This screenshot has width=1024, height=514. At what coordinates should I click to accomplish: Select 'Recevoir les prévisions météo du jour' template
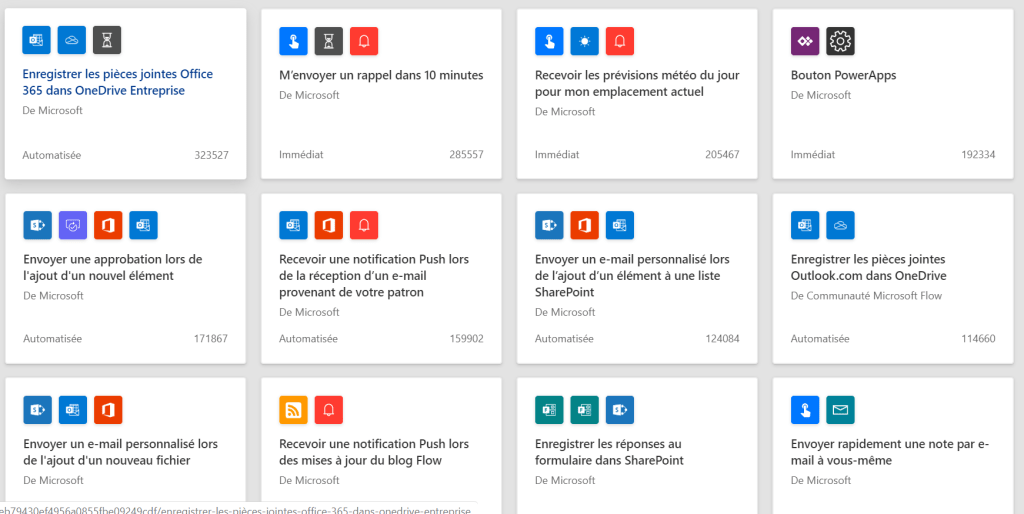point(636,83)
